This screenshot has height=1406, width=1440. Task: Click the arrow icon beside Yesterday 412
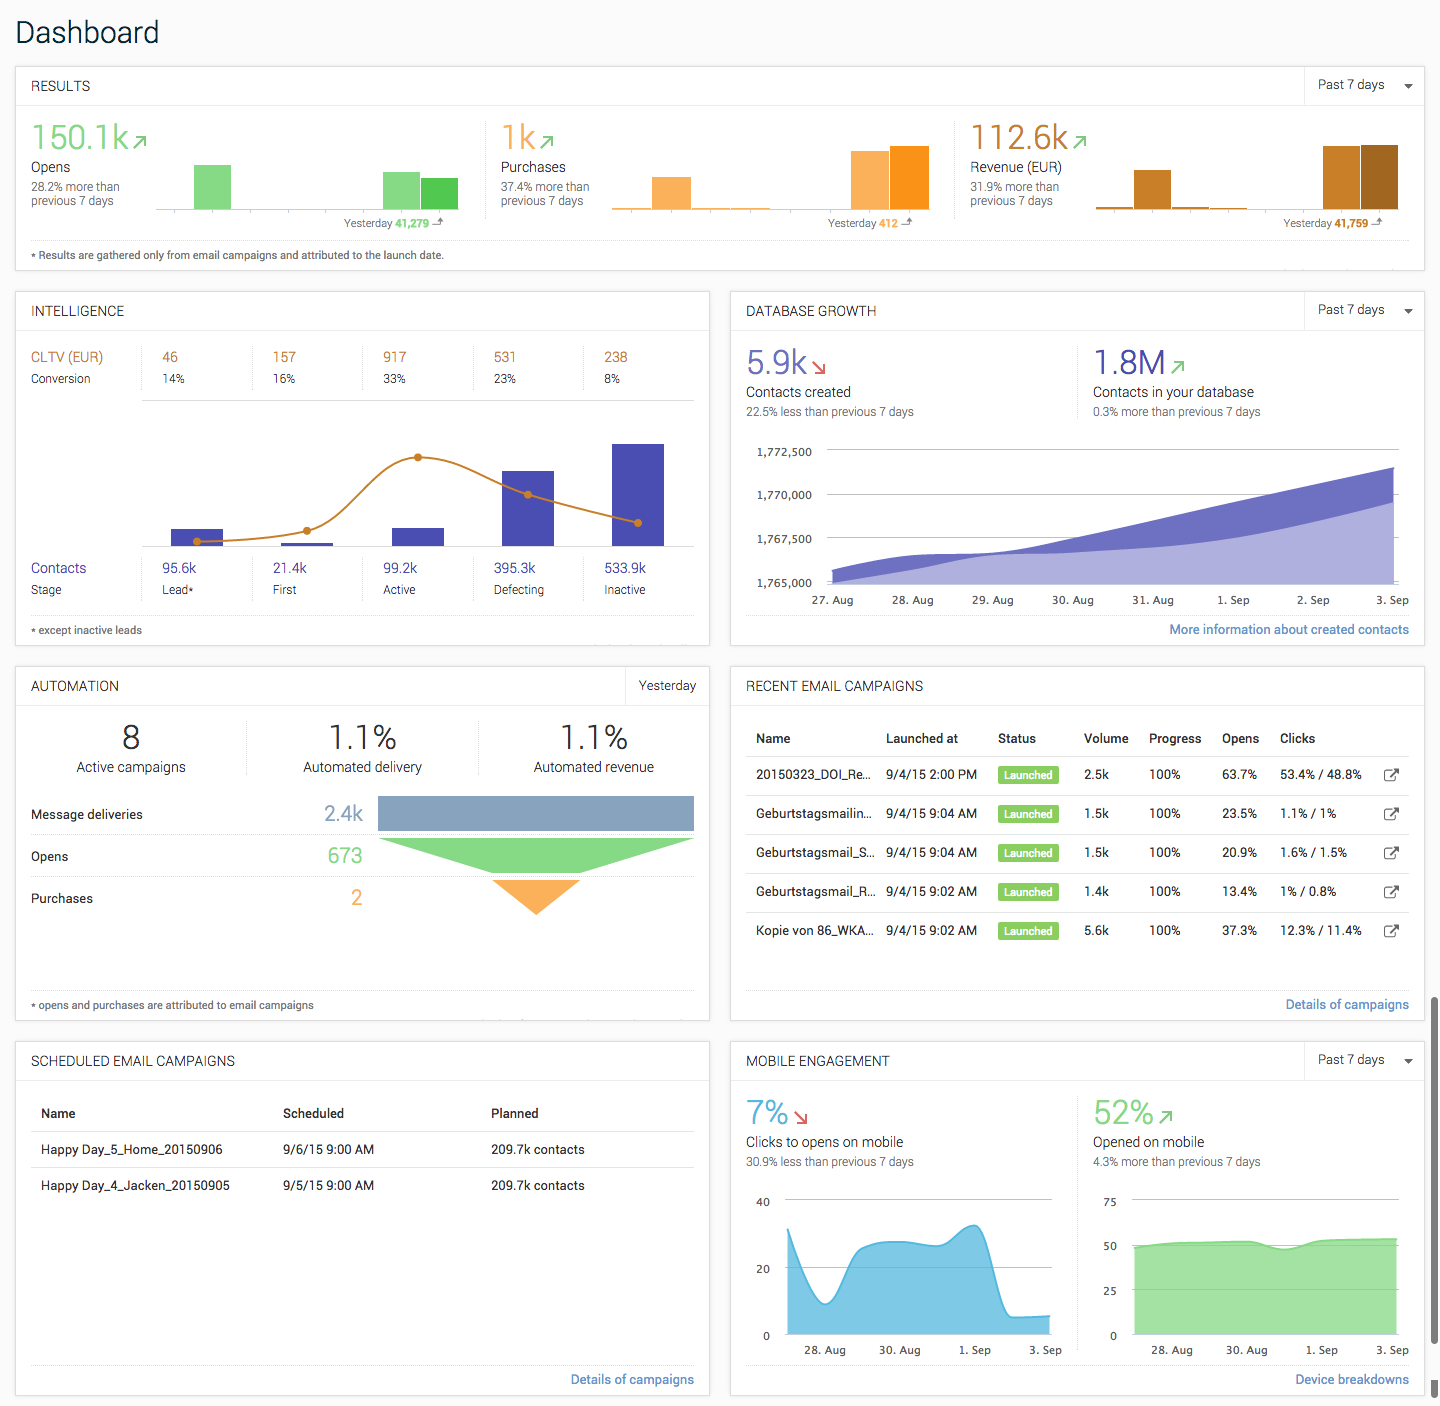point(907,222)
